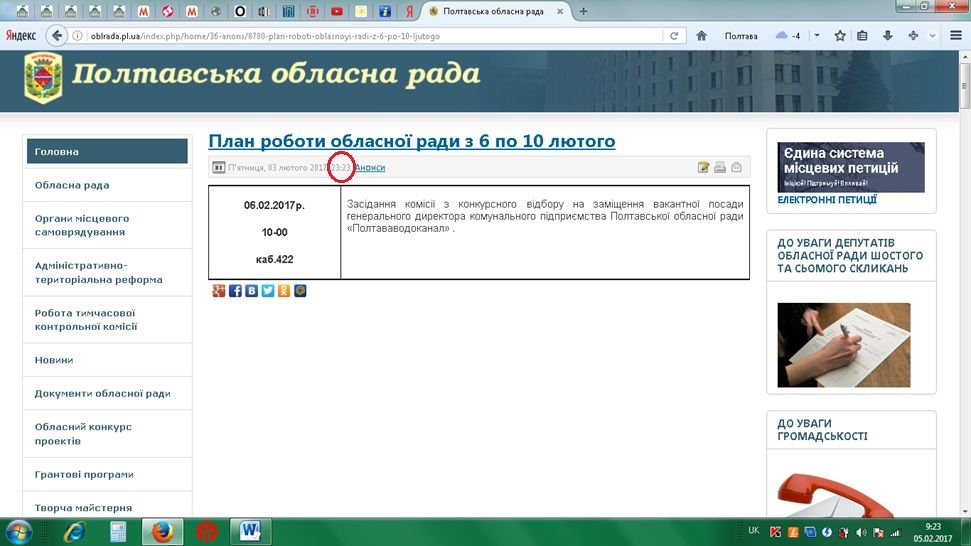Image resolution: width=971 pixels, height=546 pixels.
Task: Share article on VKontakte
Action: 252,291
